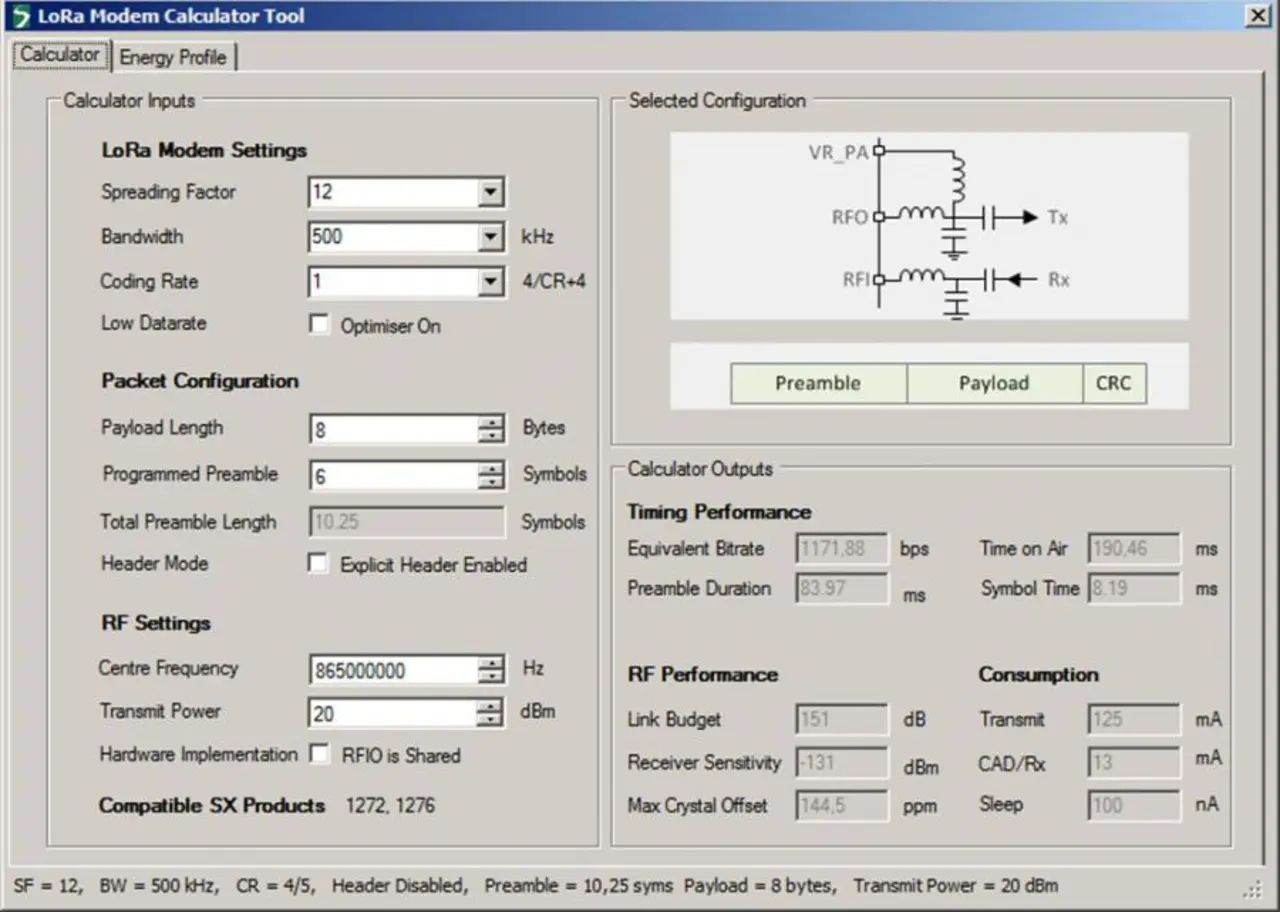Click the Centre Frequency spinner arrows

point(491,670)
